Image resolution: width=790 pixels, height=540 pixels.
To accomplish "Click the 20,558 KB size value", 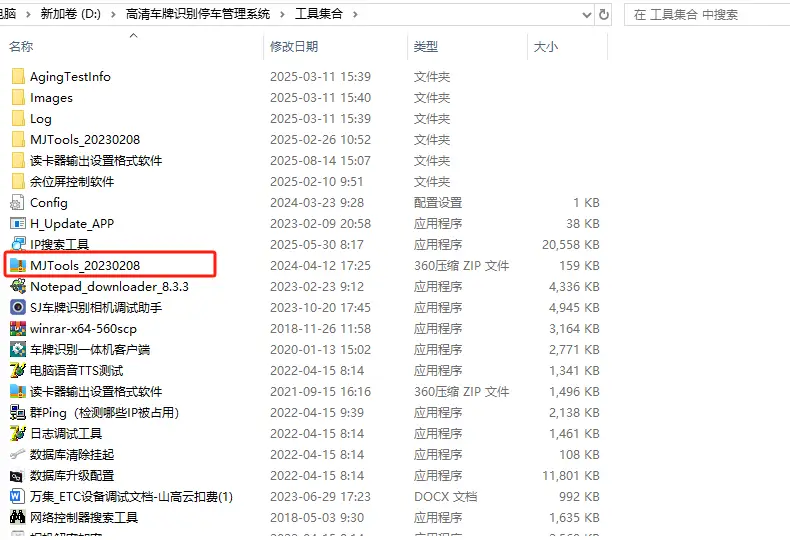I will 571,245.
